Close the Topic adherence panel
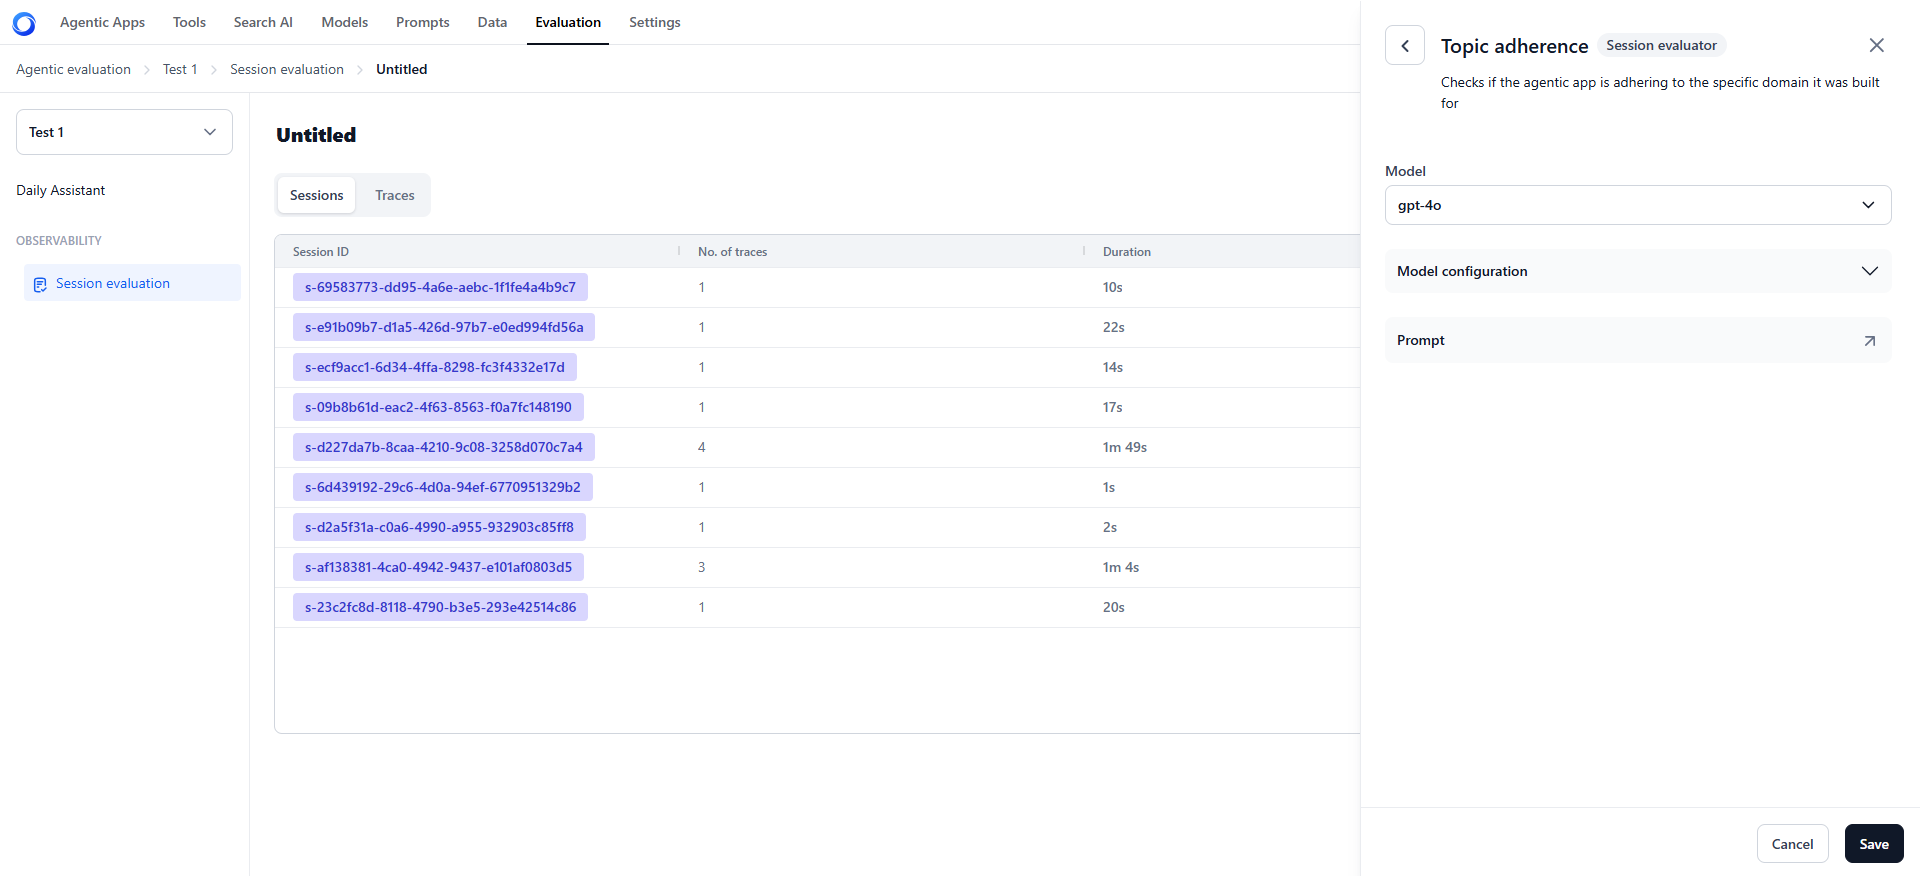The width and height of the screenshot is (1920, 876). pos(1876,45)
